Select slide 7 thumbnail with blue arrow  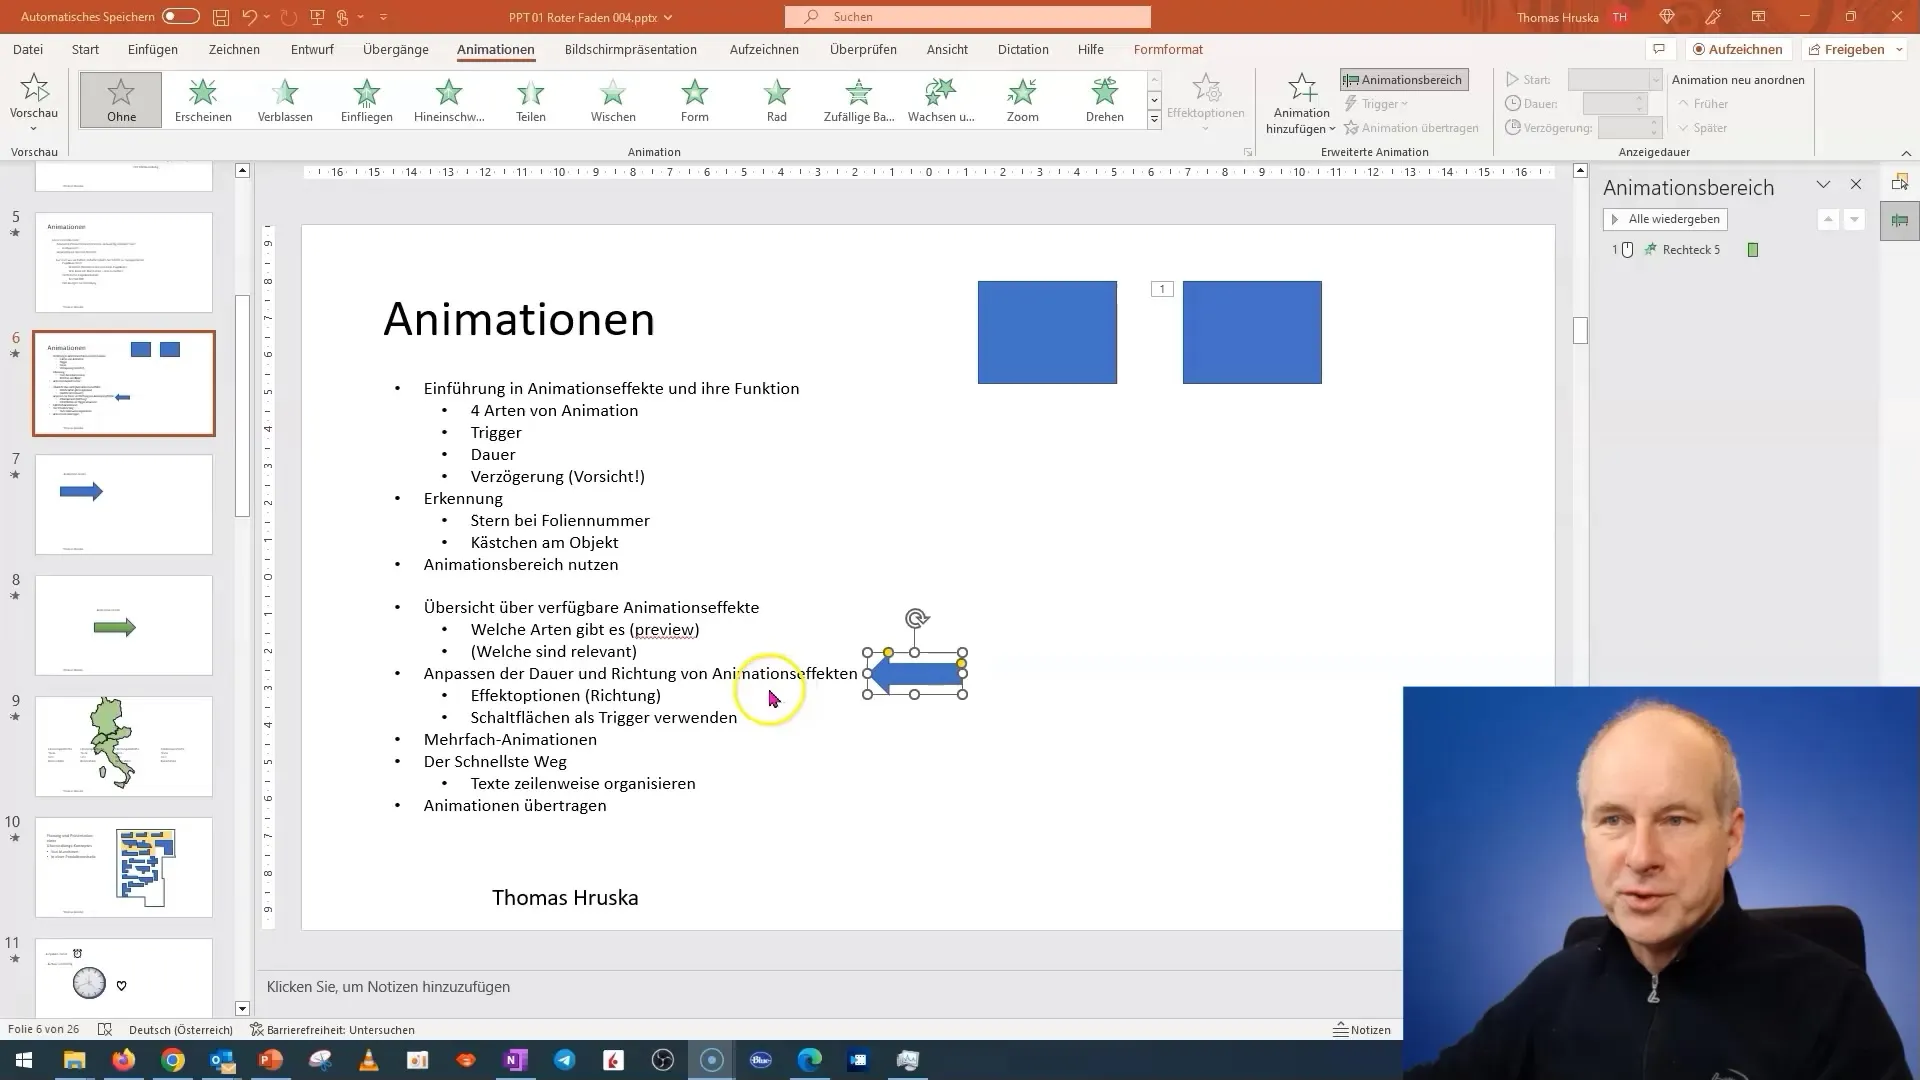(124, 504)
